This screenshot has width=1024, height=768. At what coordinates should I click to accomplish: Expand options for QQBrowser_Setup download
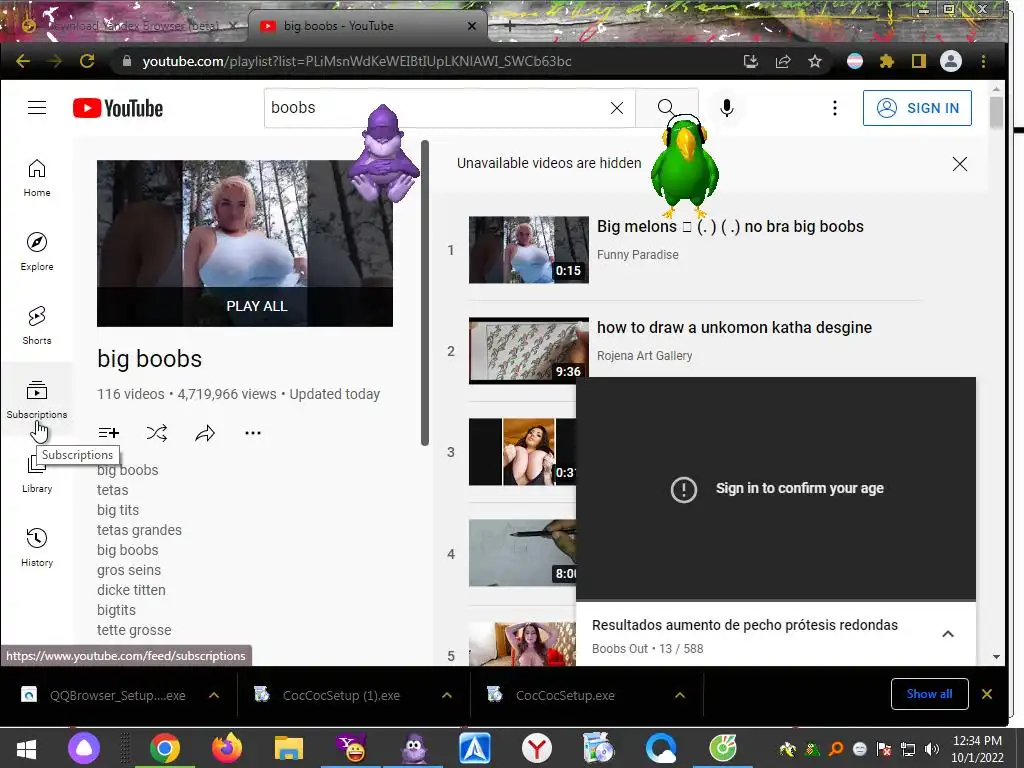[214, 696]
